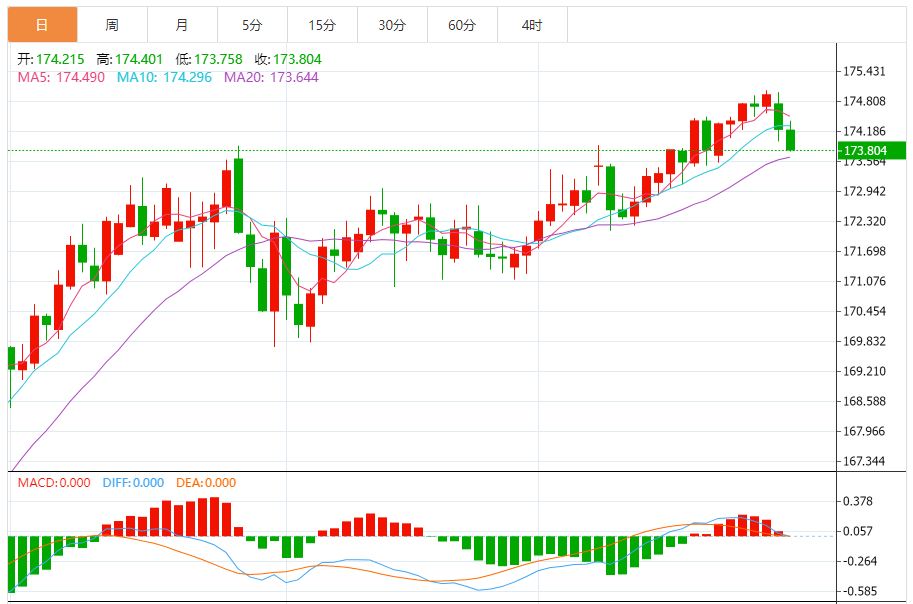Select the 日 daily timeframe tab
Image resolution: width=913 pixels, height=604 pixels.
click(43, 24)
